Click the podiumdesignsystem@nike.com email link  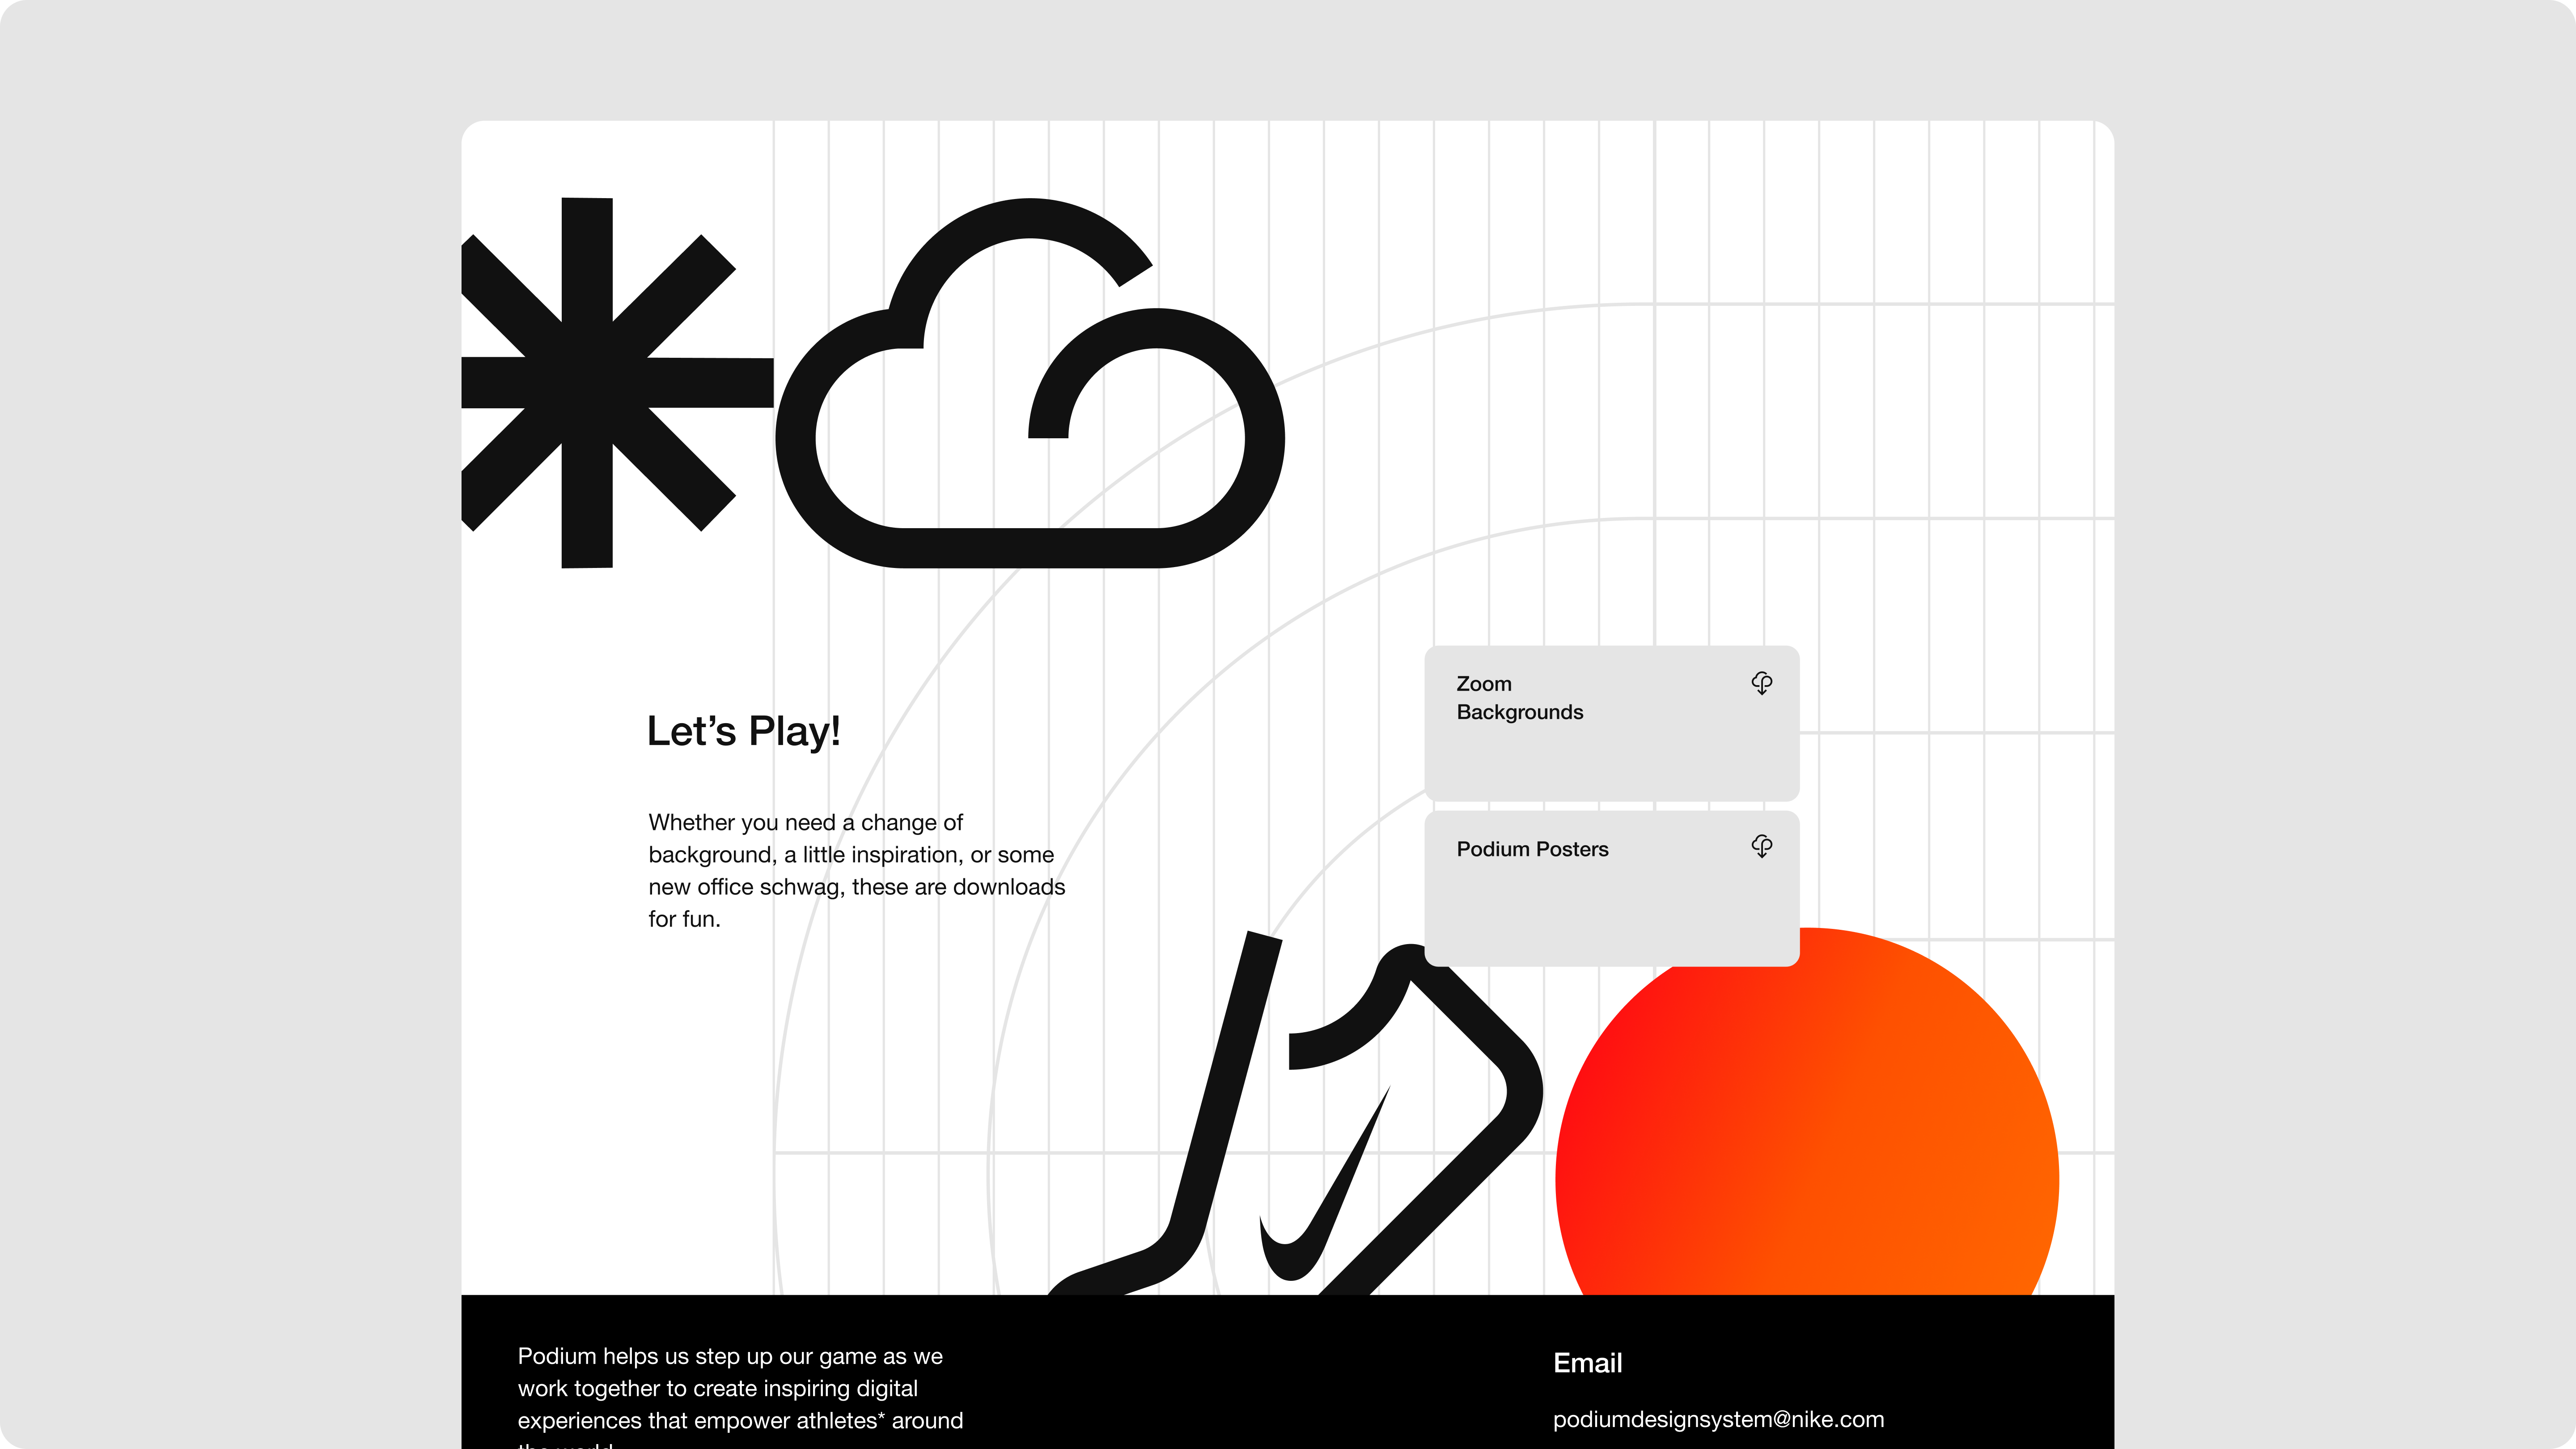[1718, 1419]
